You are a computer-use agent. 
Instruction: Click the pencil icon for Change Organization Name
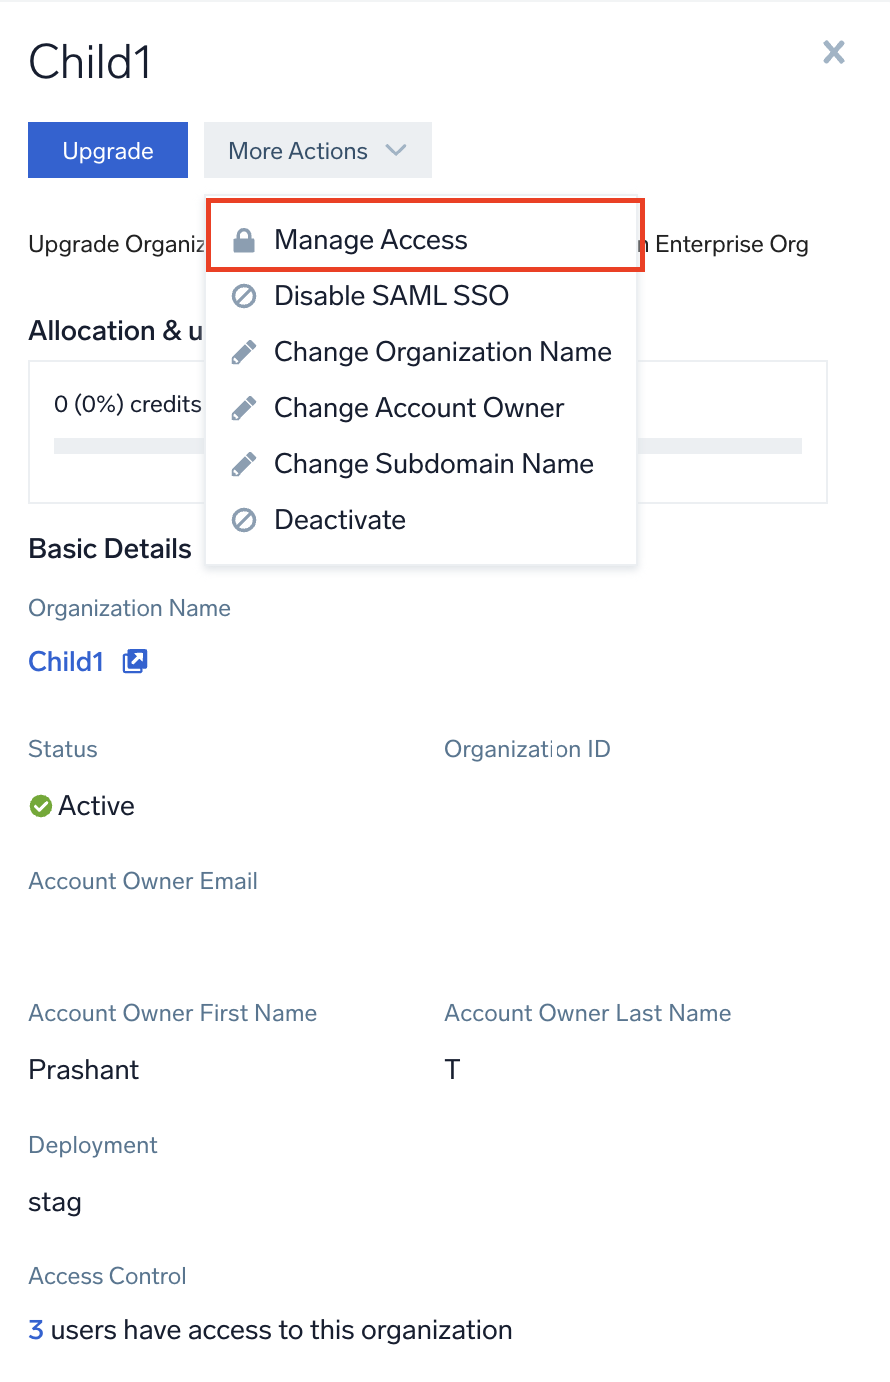(243, 351)
